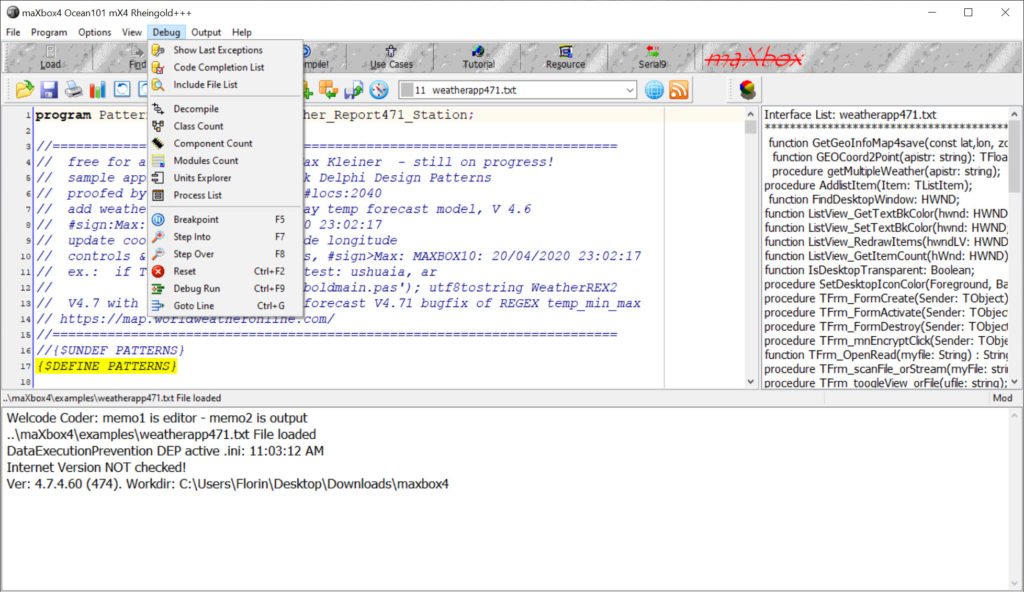Click 'Internet Version NOT checked!' output line
Image resolution: width=1024 pixels, height=592 pixels.
click(x=96, y=467)
